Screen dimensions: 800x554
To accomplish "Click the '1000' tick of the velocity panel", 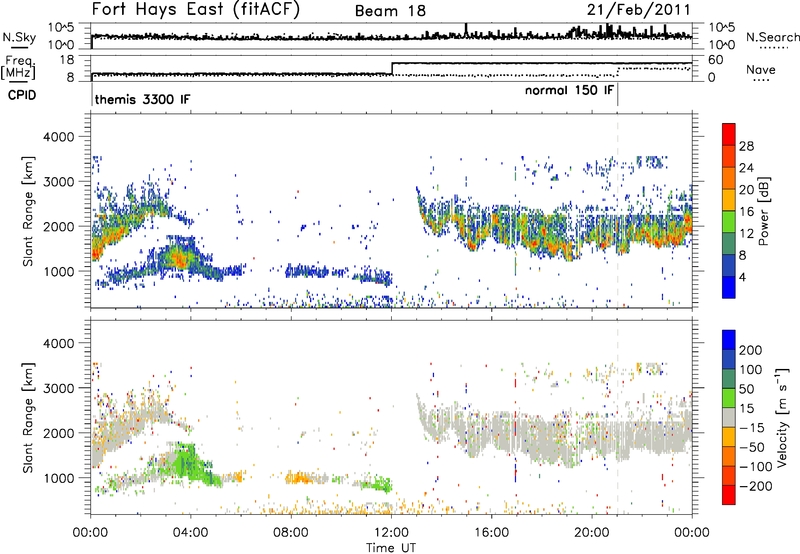I will click(59, 478).
